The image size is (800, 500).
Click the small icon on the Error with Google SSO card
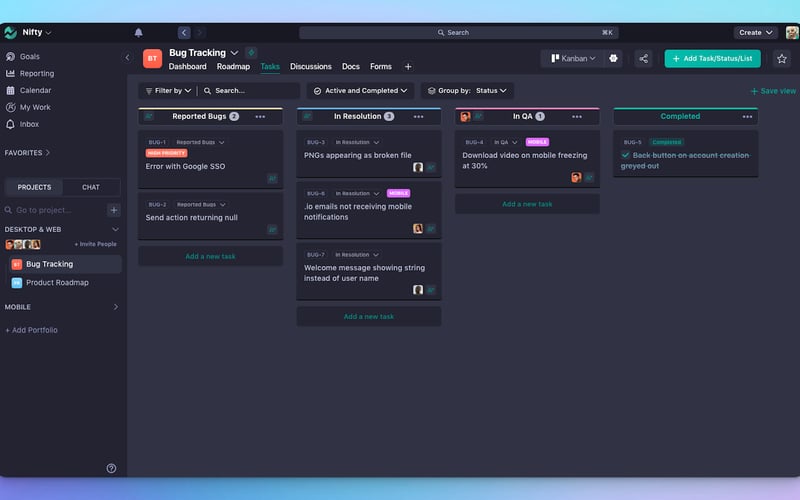(272, 179)
